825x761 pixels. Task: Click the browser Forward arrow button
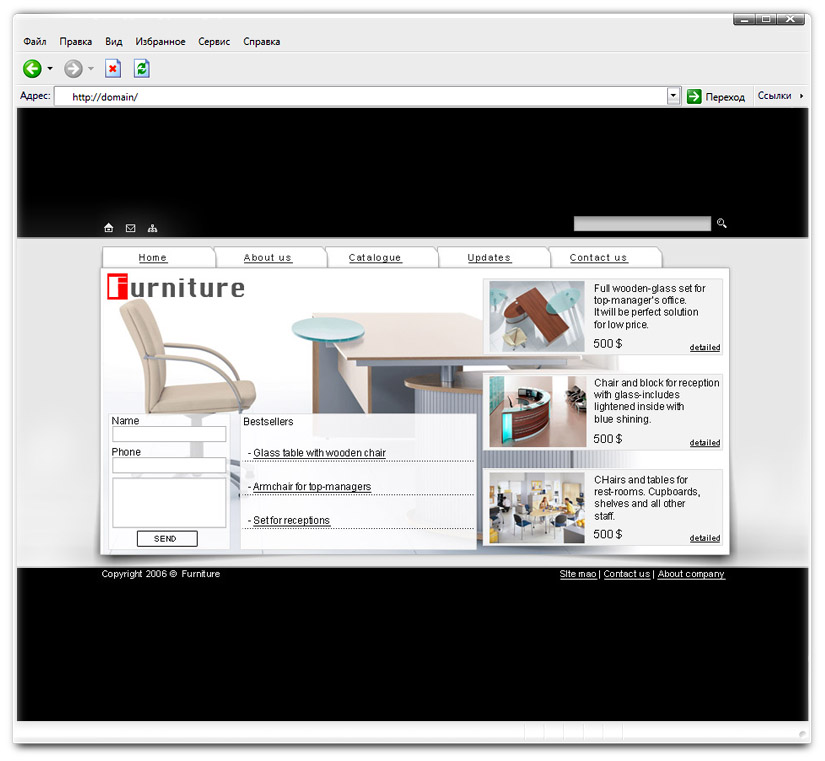point(73,69)
